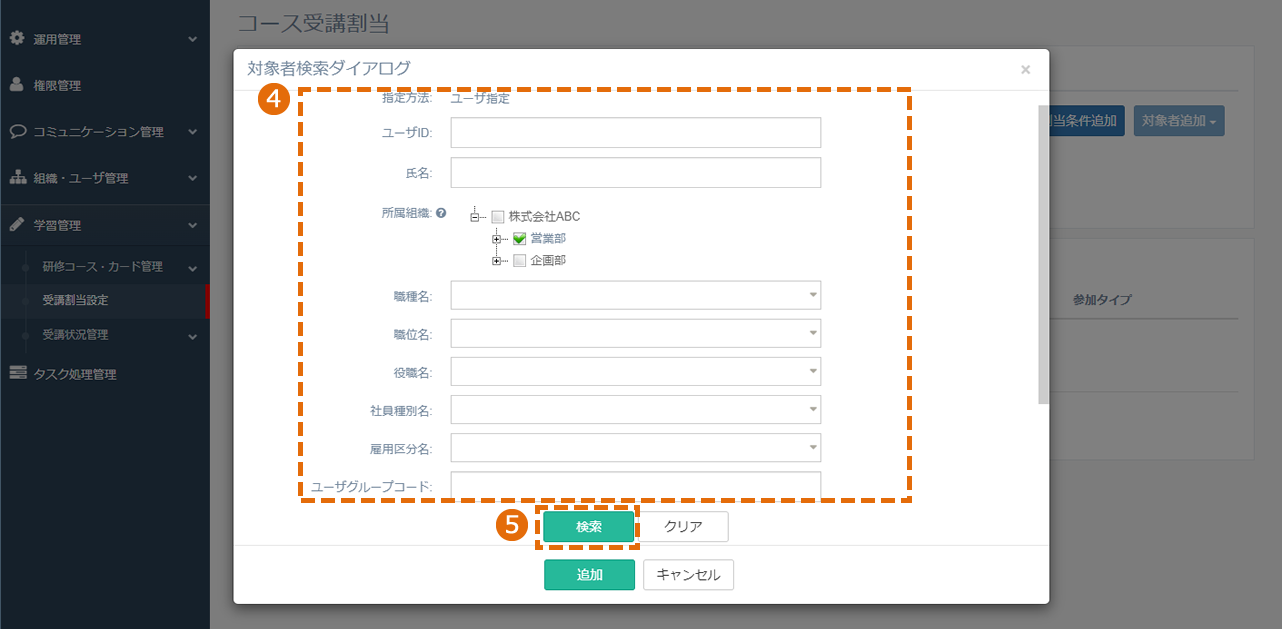Screen dimensions: 1282x629
Task: Open the 職種名 dropdown
Action: click(636, 296)
